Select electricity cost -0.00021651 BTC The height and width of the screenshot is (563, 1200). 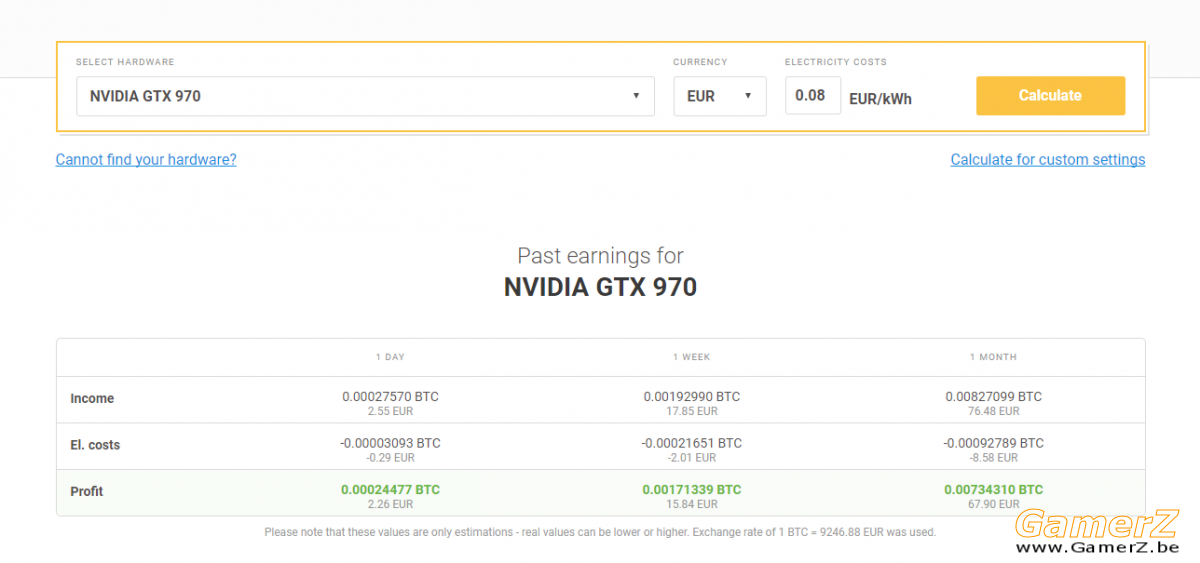click(692, 443)
